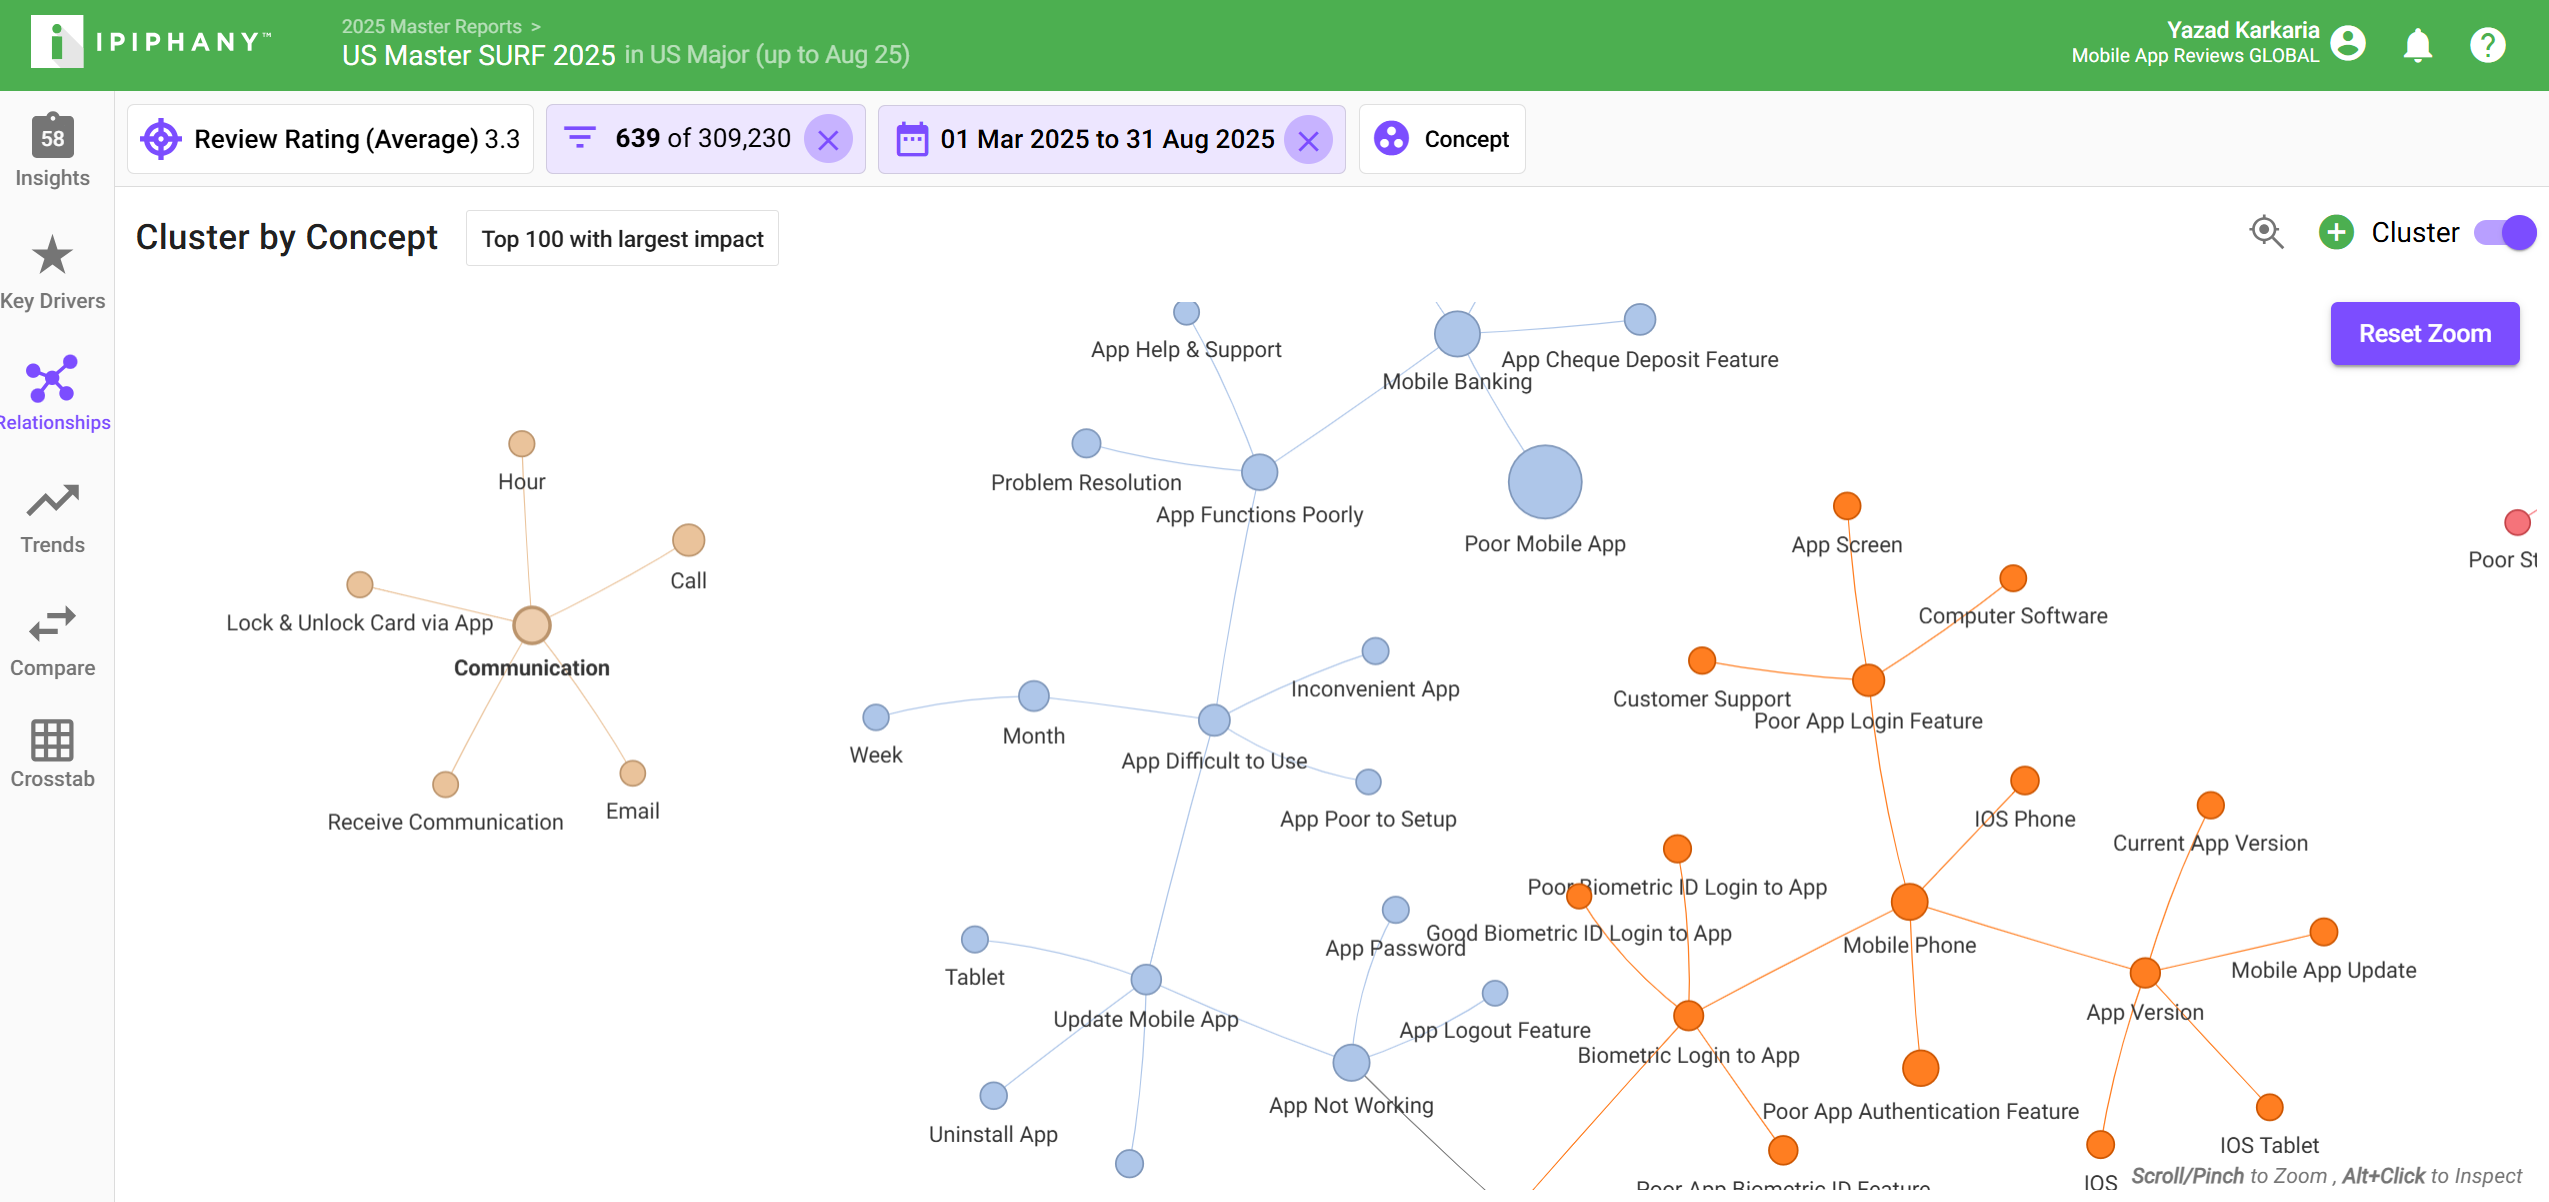Open the Concept selector
Image resolution: width=2549 pixels, height=1202 pixels.
(1442, 139)
